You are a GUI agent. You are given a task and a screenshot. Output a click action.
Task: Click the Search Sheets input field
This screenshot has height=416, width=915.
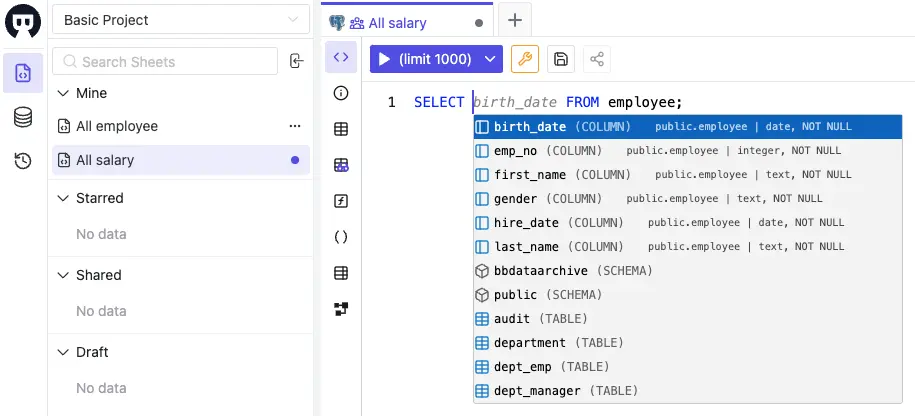(x=165, y=62)
